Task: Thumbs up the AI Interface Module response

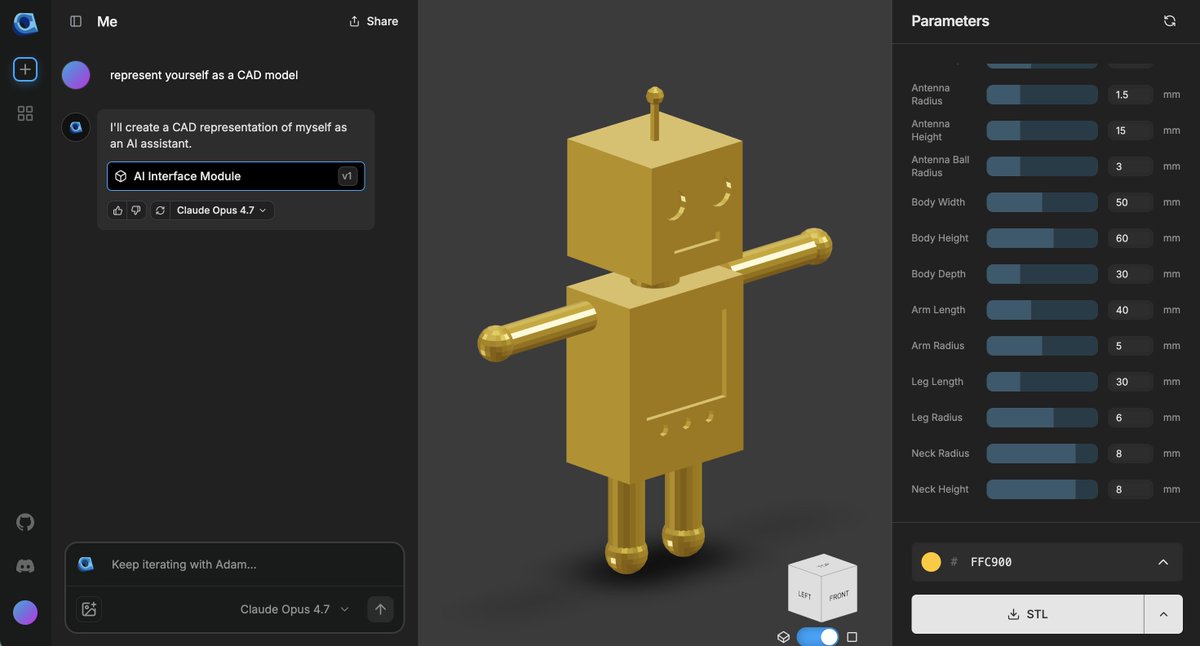Action: [117, 210]
